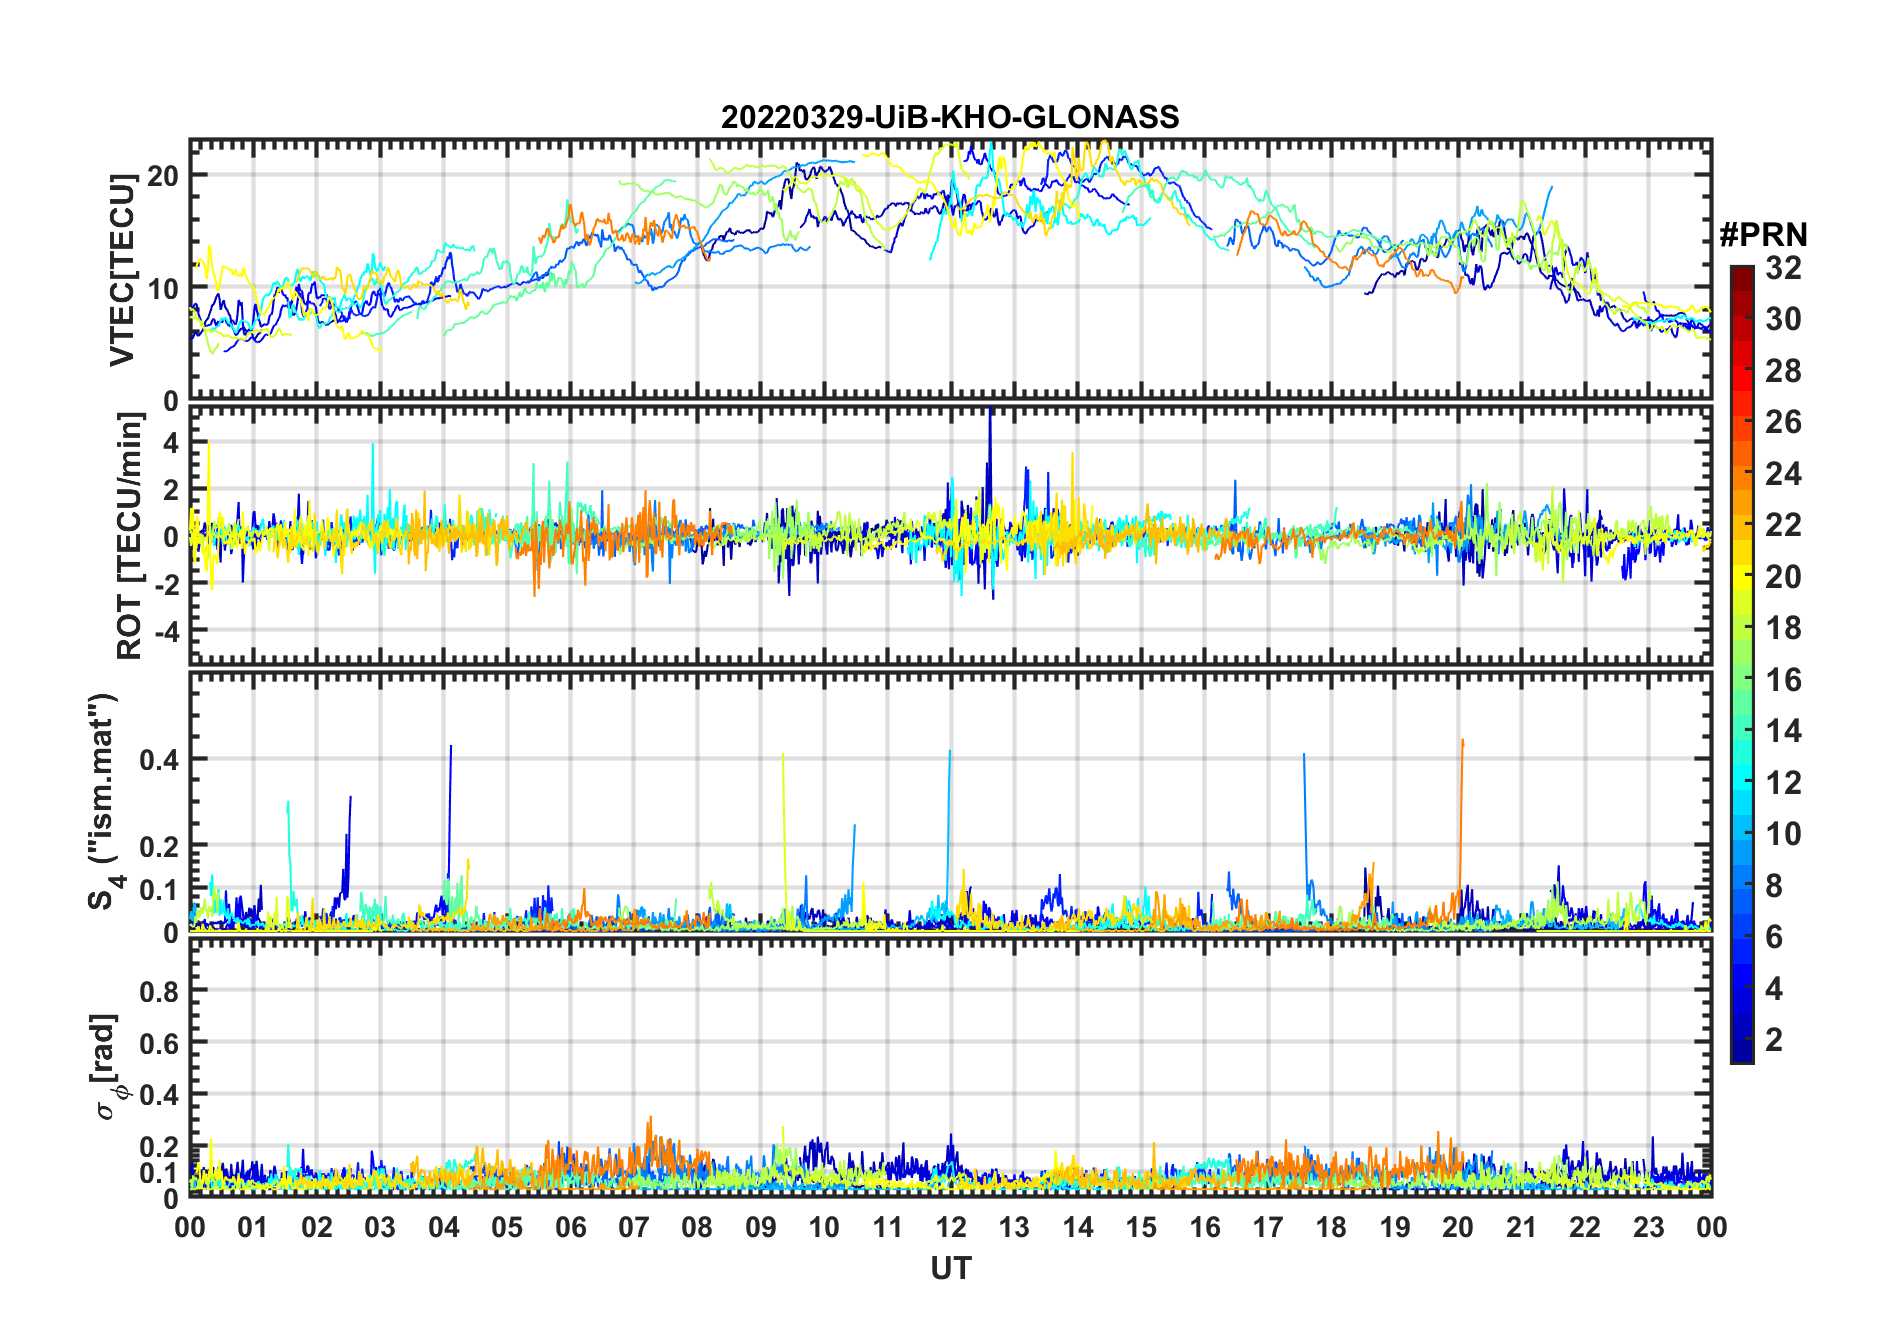Click sigma phi y-axis tick label 0.8

pyautogui.click(x=160, y=991)
